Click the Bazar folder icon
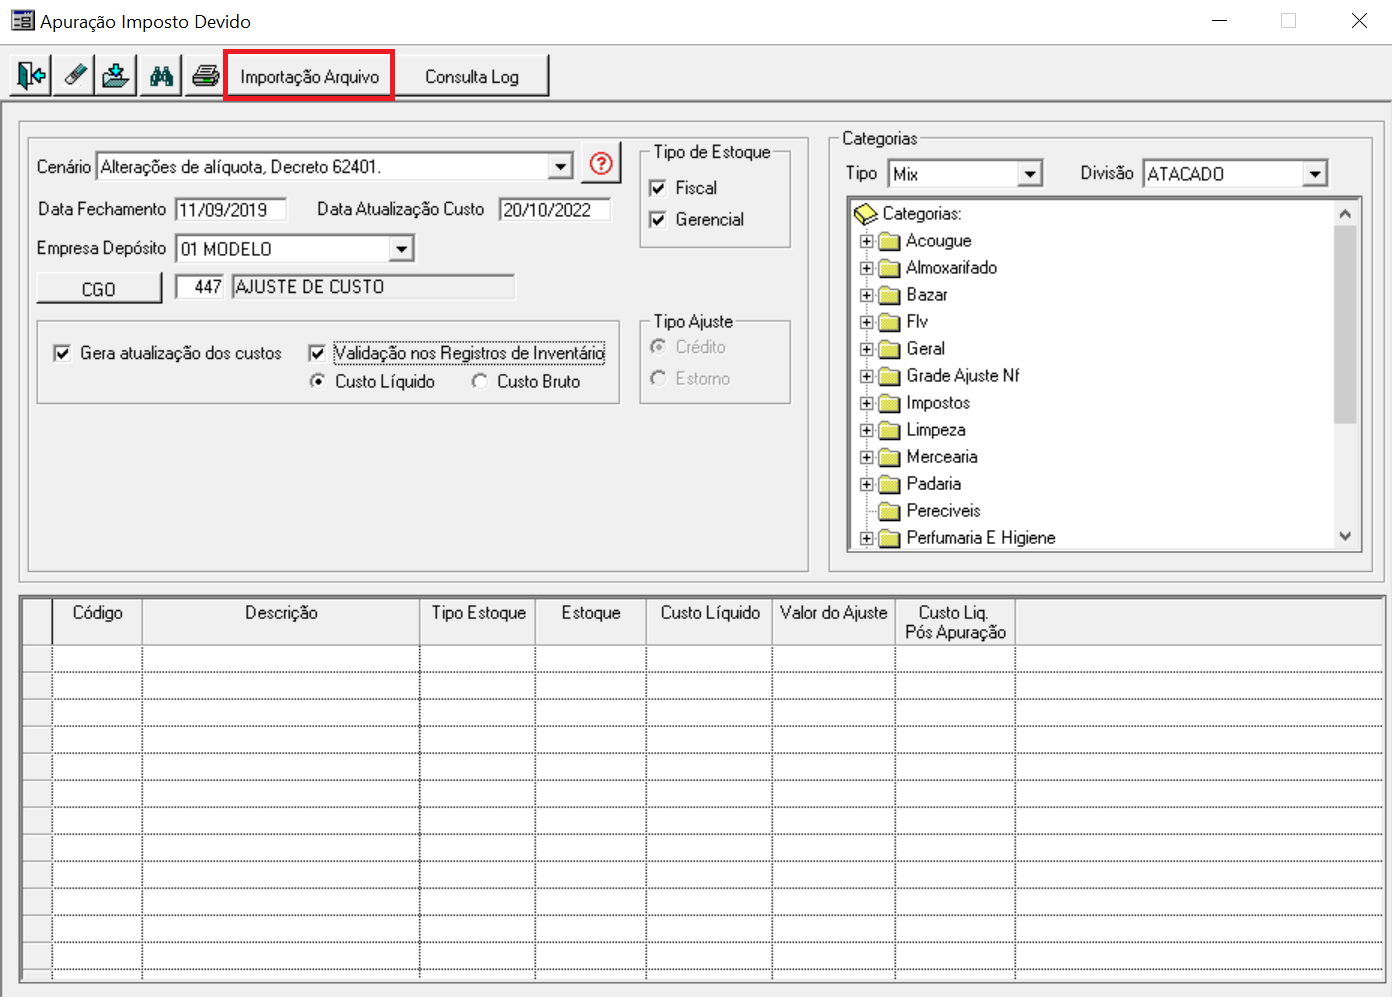 889,295
